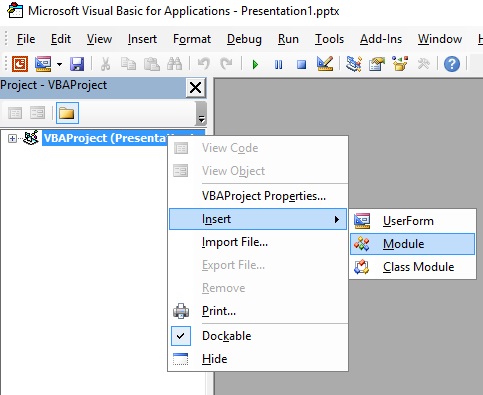Open Project Explorer toolbar icon

click(354, 63)
